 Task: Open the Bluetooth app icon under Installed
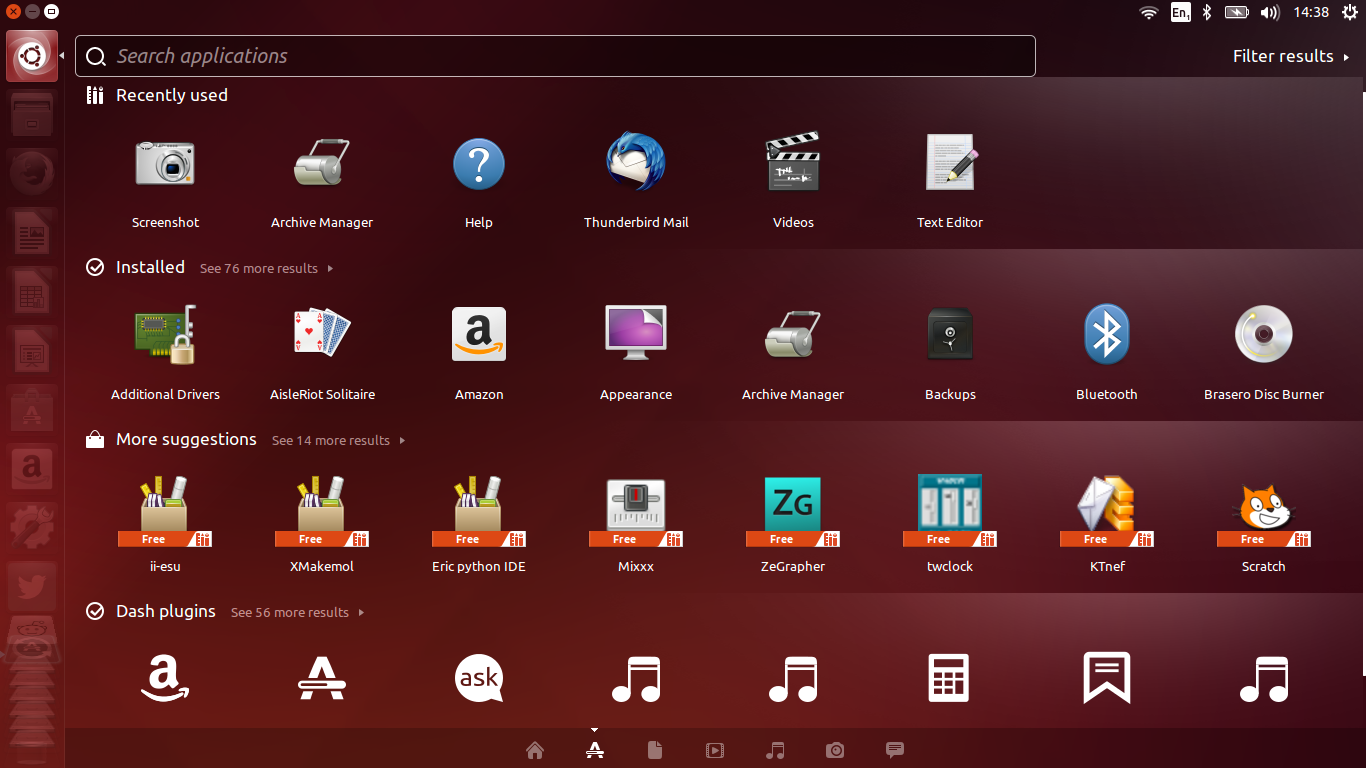(1107, 334)
